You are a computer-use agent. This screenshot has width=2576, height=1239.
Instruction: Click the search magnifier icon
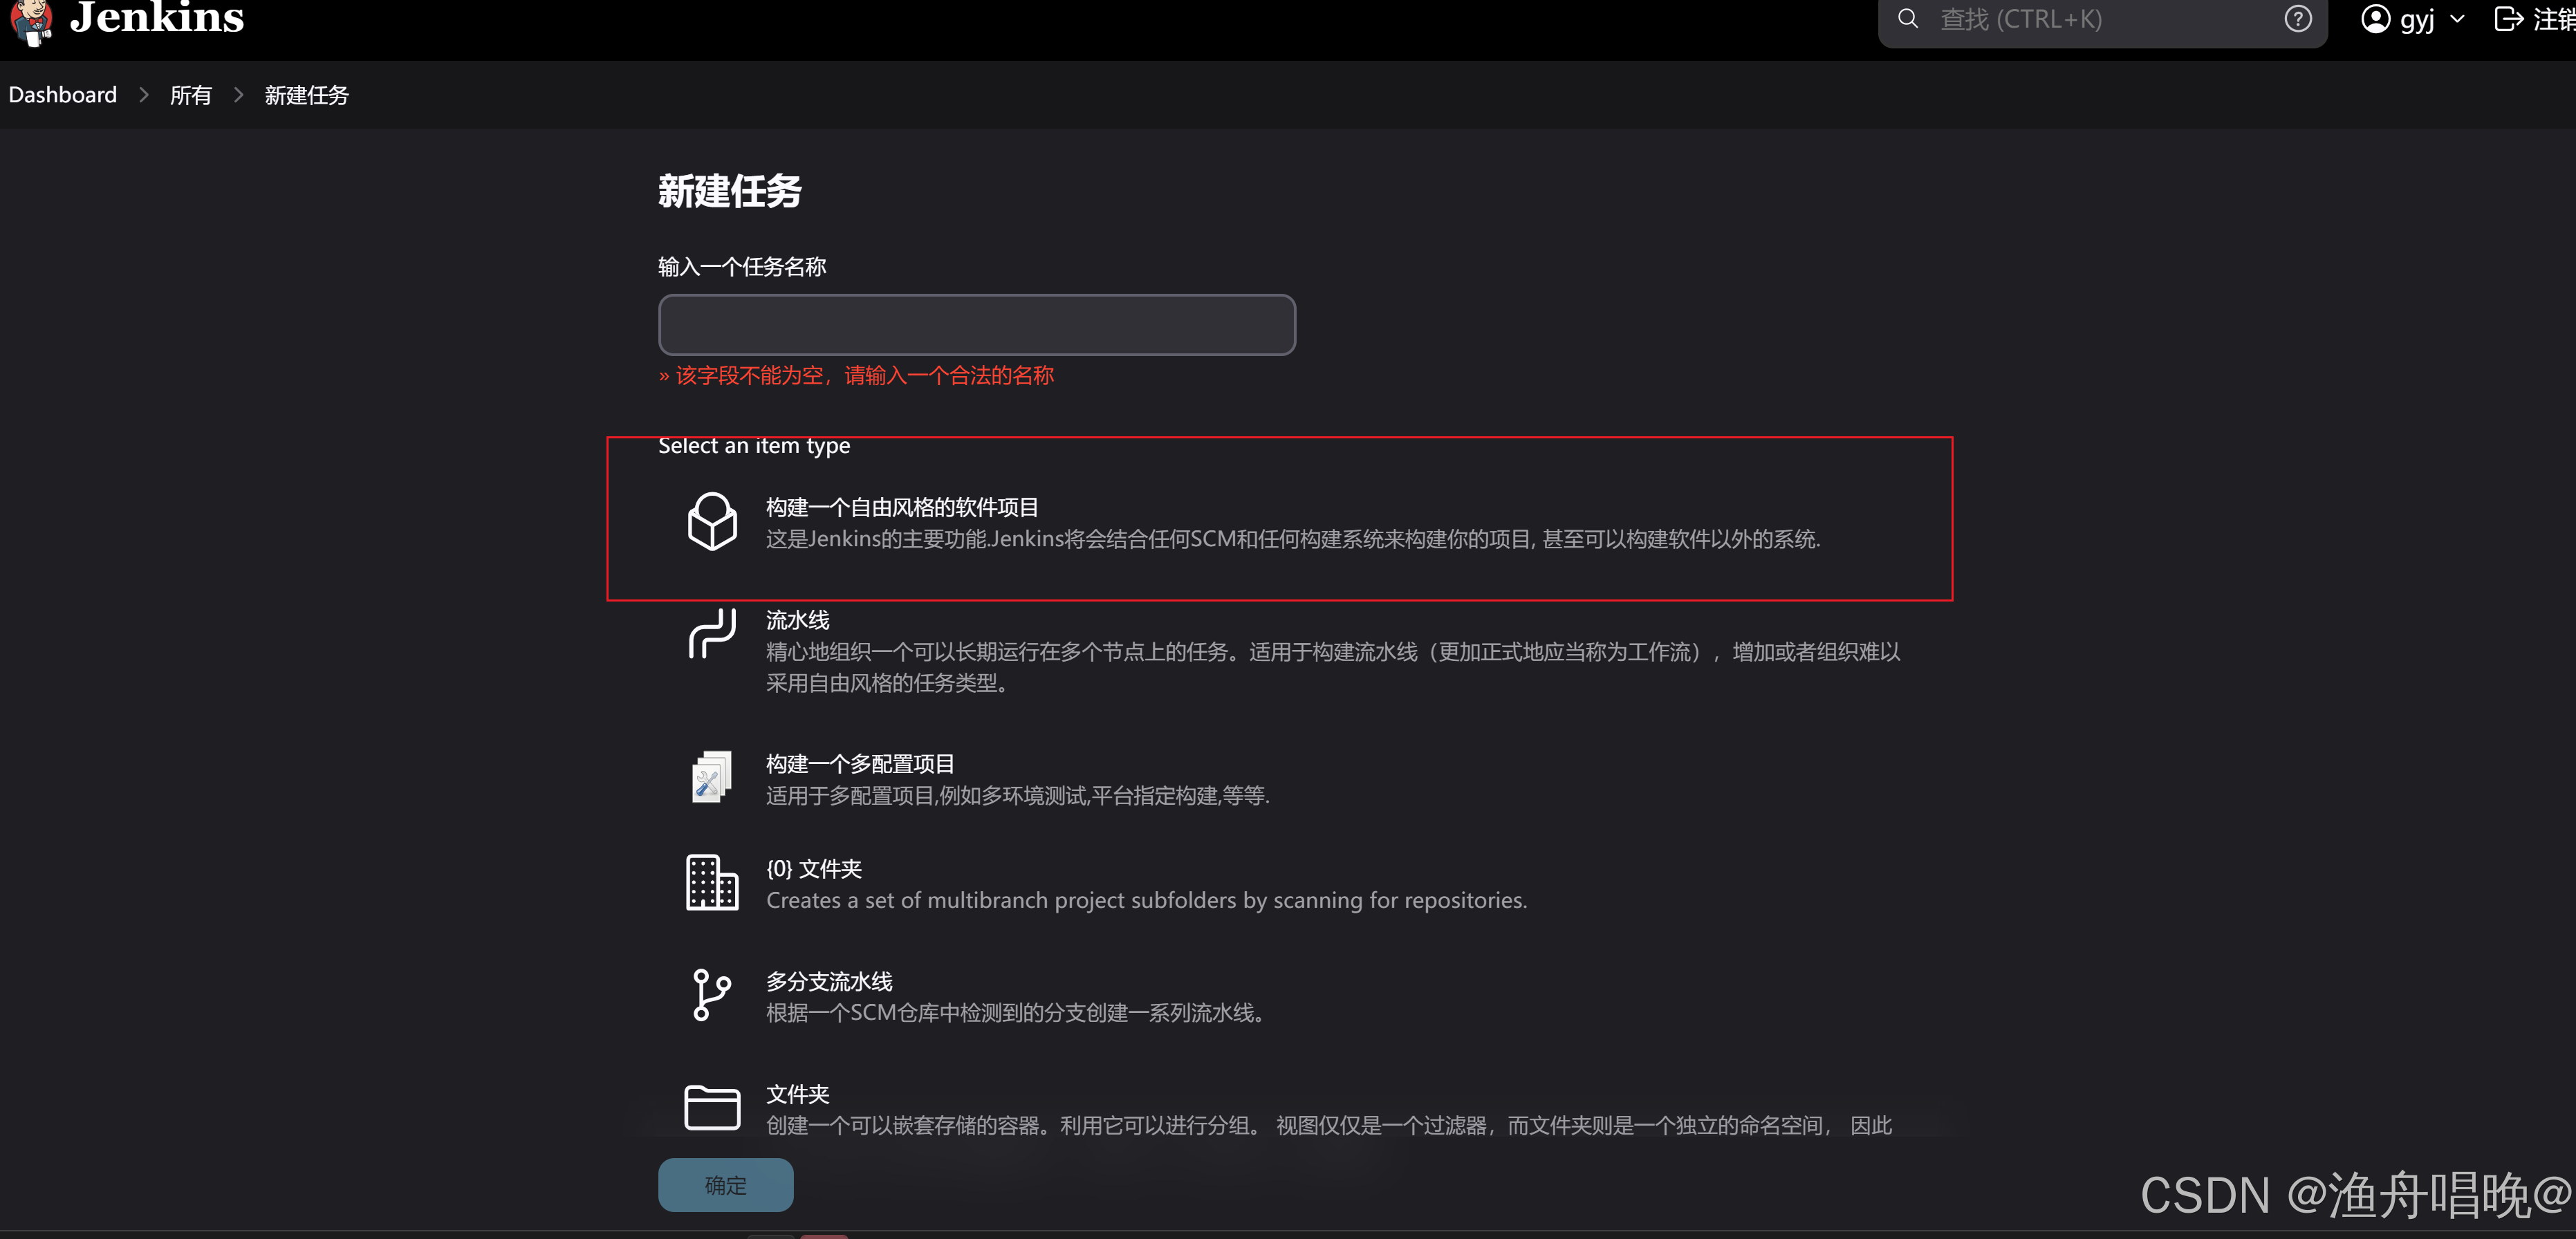coord(1908,19)
